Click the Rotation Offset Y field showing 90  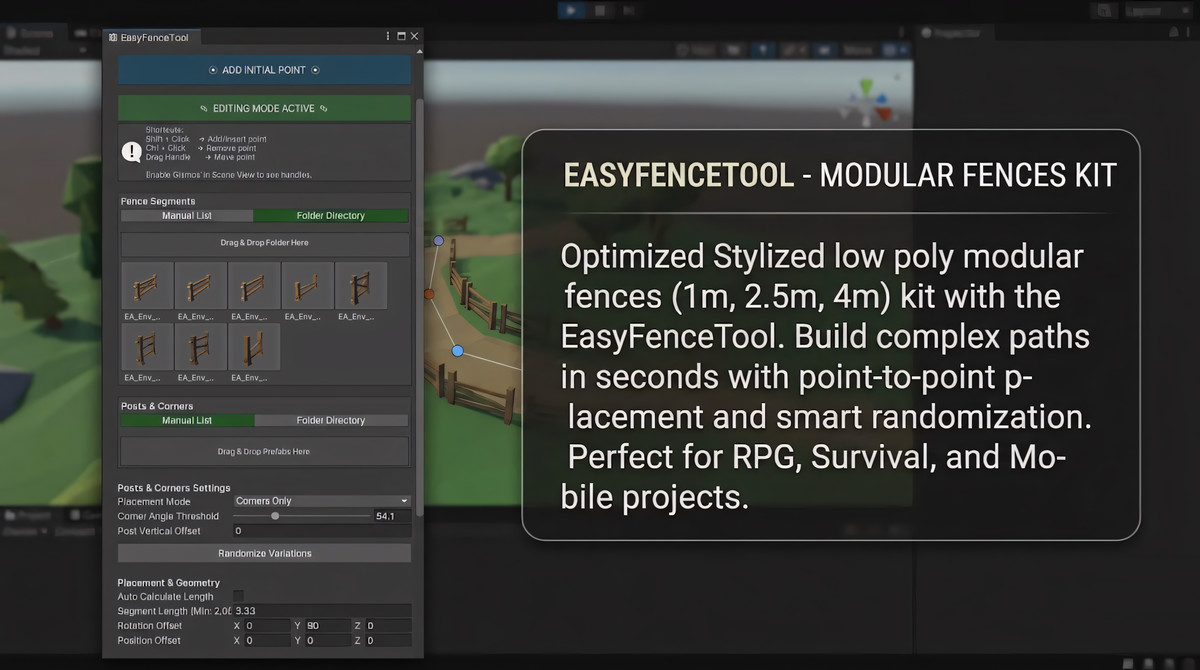point(328,626)
